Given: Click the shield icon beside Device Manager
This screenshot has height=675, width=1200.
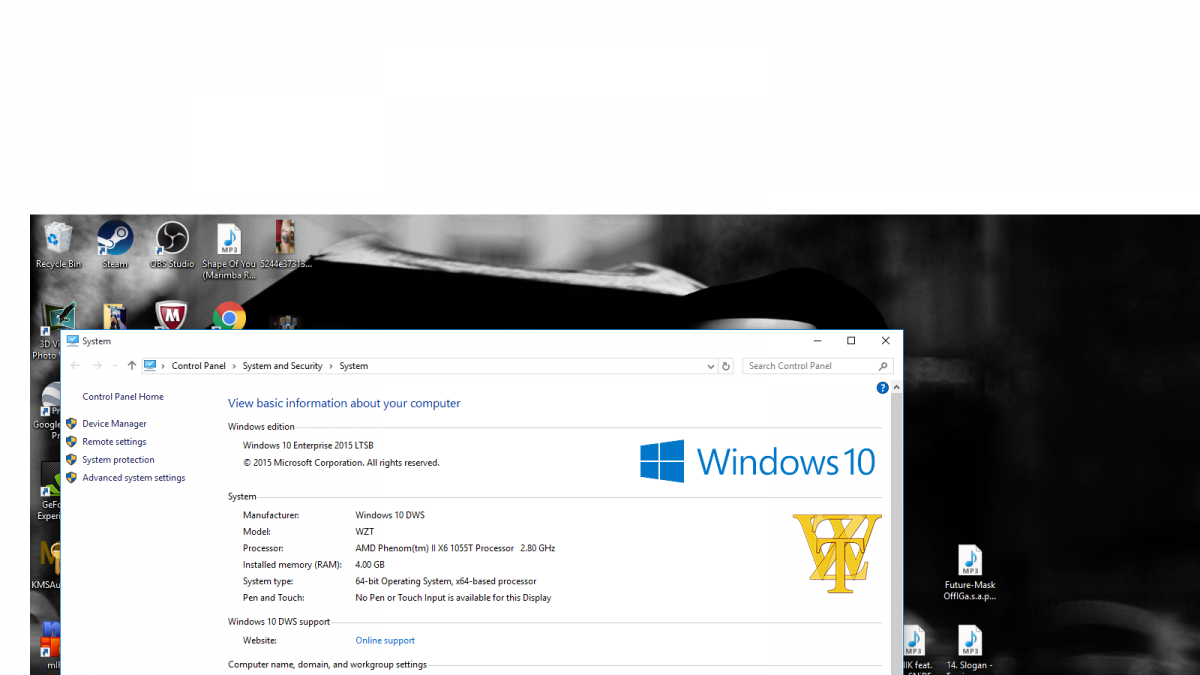Looking at the screenshot, I should point(72,424).
